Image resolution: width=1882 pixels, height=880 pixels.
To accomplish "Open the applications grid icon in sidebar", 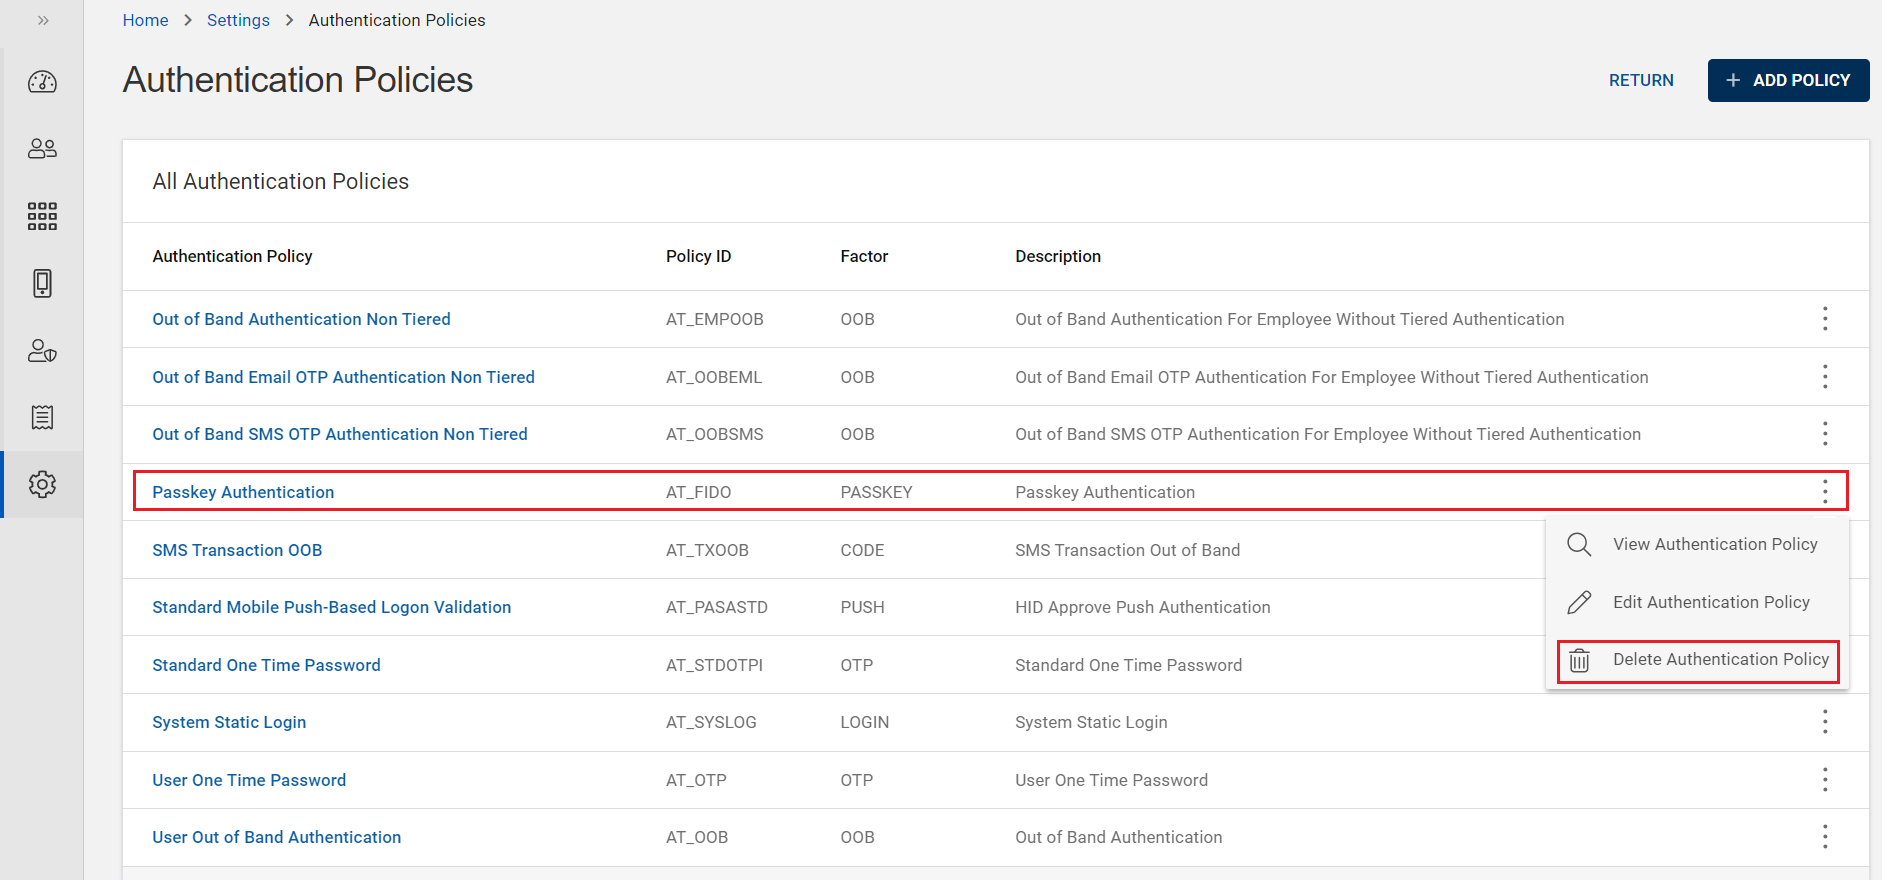I will tap(42, 216).
